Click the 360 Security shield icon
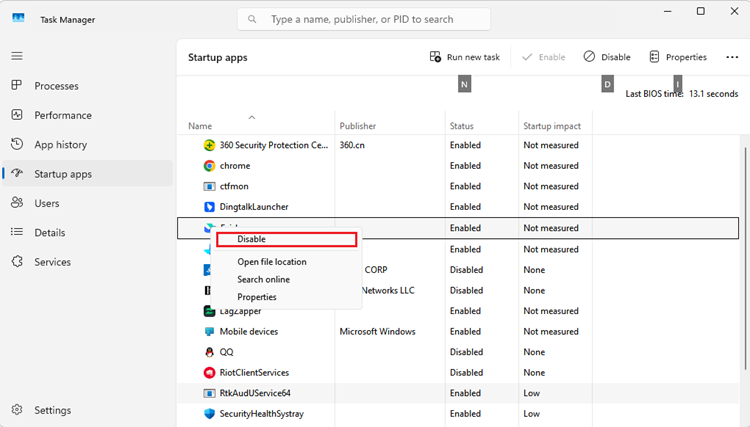Screen dimensions: 750x427 click(209, 145)
